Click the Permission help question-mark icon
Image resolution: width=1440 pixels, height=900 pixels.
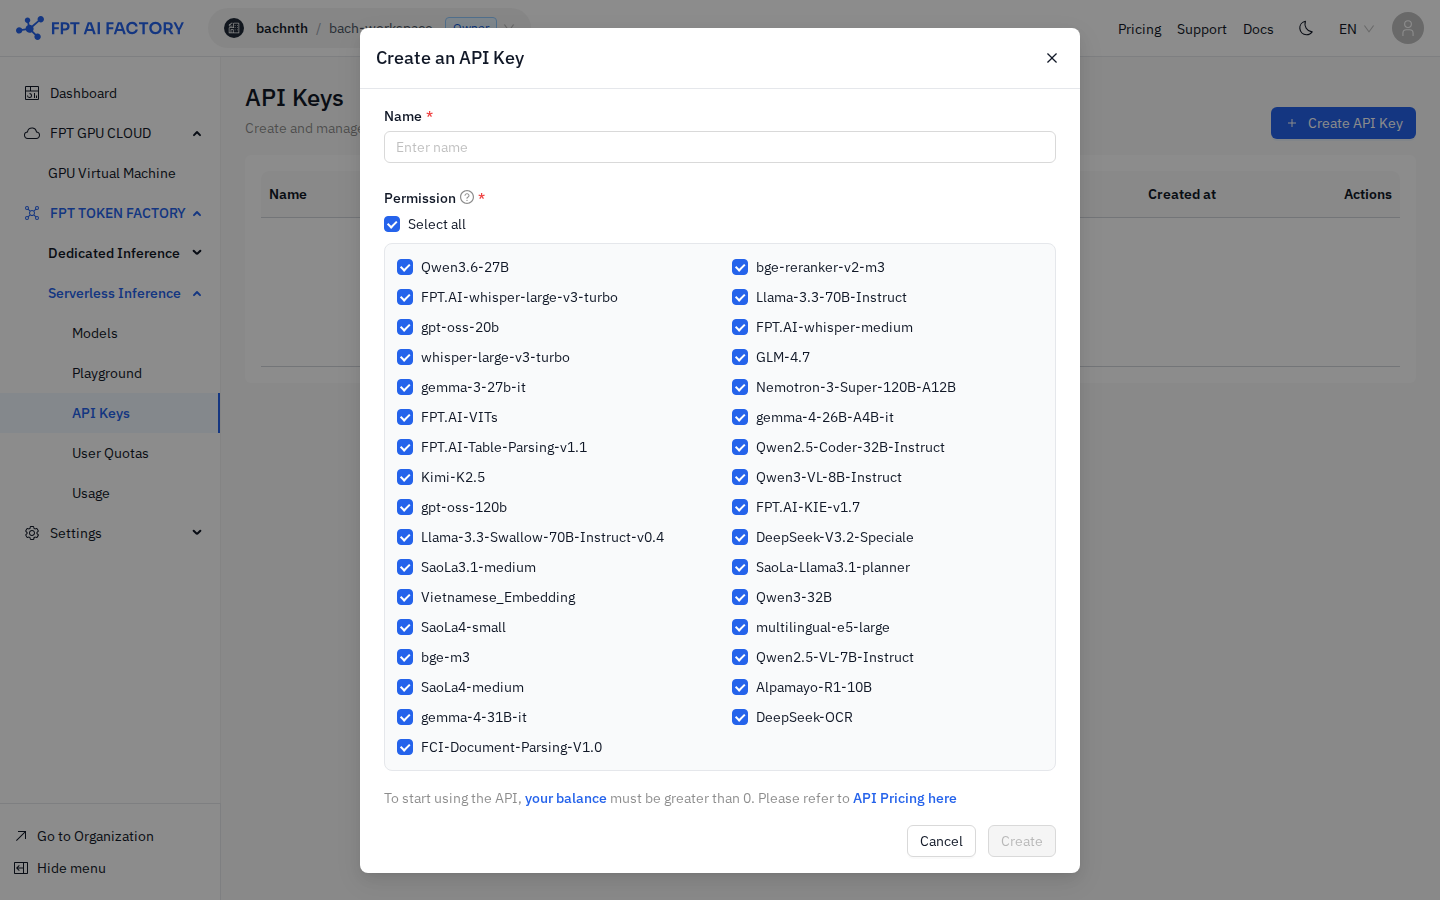(467, 197)
